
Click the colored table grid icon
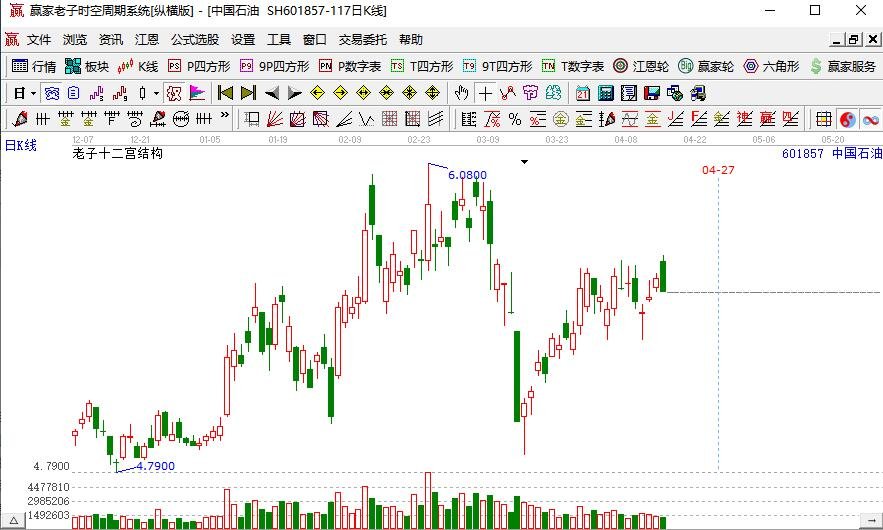click(x=824, y=119)
